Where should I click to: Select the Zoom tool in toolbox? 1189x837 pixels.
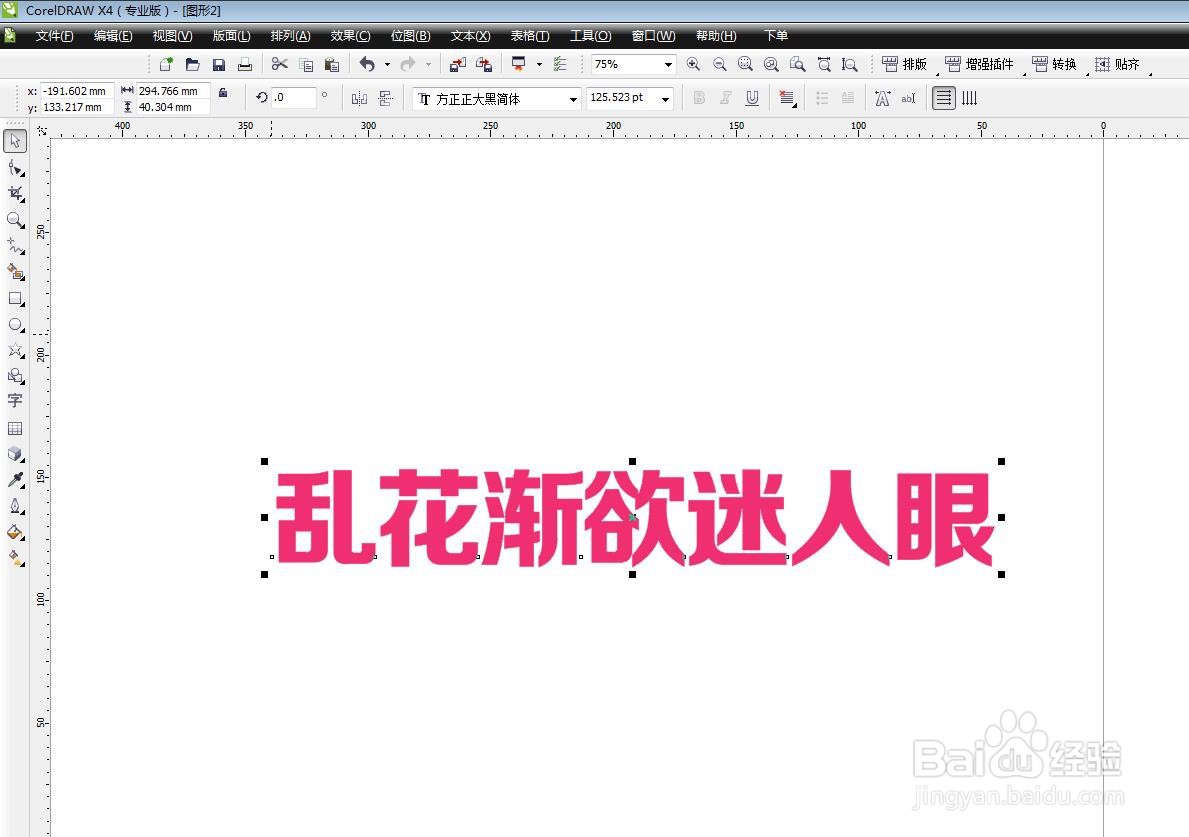[15, 220]
